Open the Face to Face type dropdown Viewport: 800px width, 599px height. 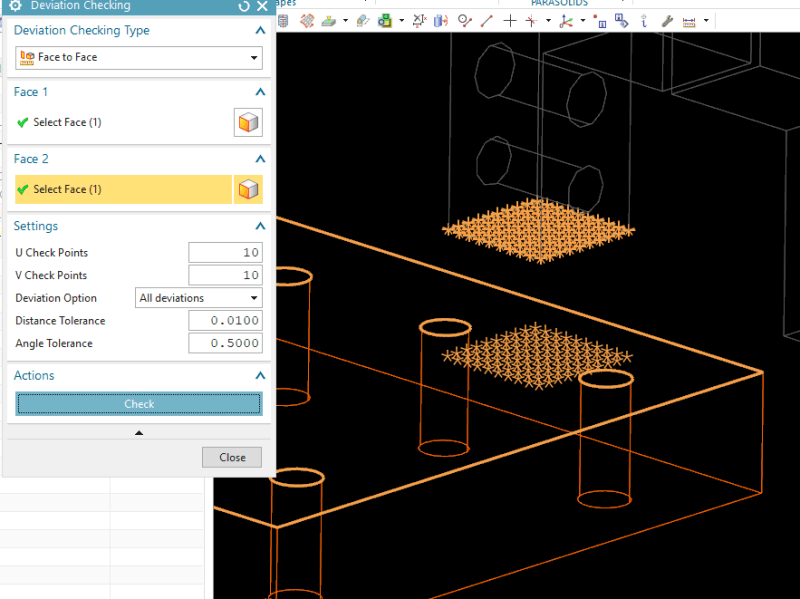[139, 57]
